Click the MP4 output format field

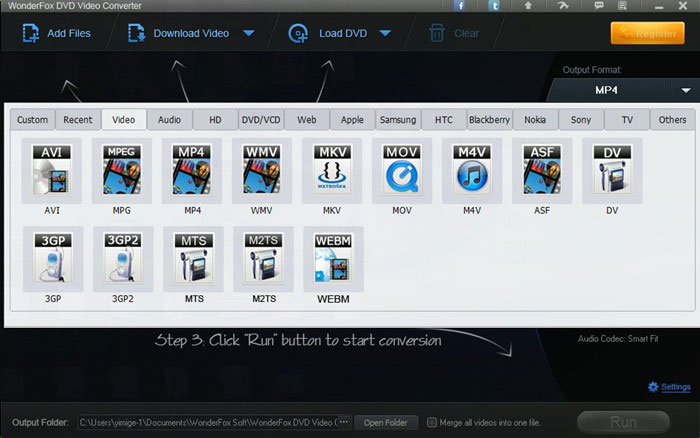click(609, 90)
